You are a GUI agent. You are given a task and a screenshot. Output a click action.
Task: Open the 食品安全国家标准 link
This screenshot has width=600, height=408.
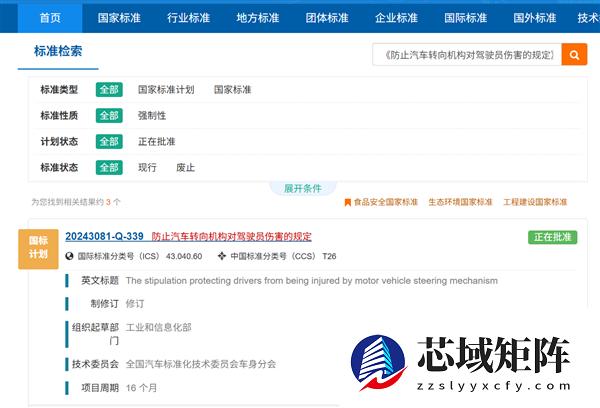click(x=386, y=202)
